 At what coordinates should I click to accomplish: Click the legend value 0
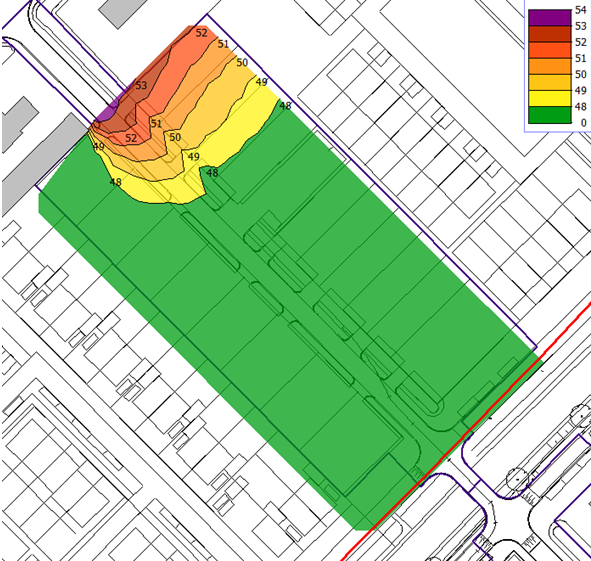tap(584, 123)
